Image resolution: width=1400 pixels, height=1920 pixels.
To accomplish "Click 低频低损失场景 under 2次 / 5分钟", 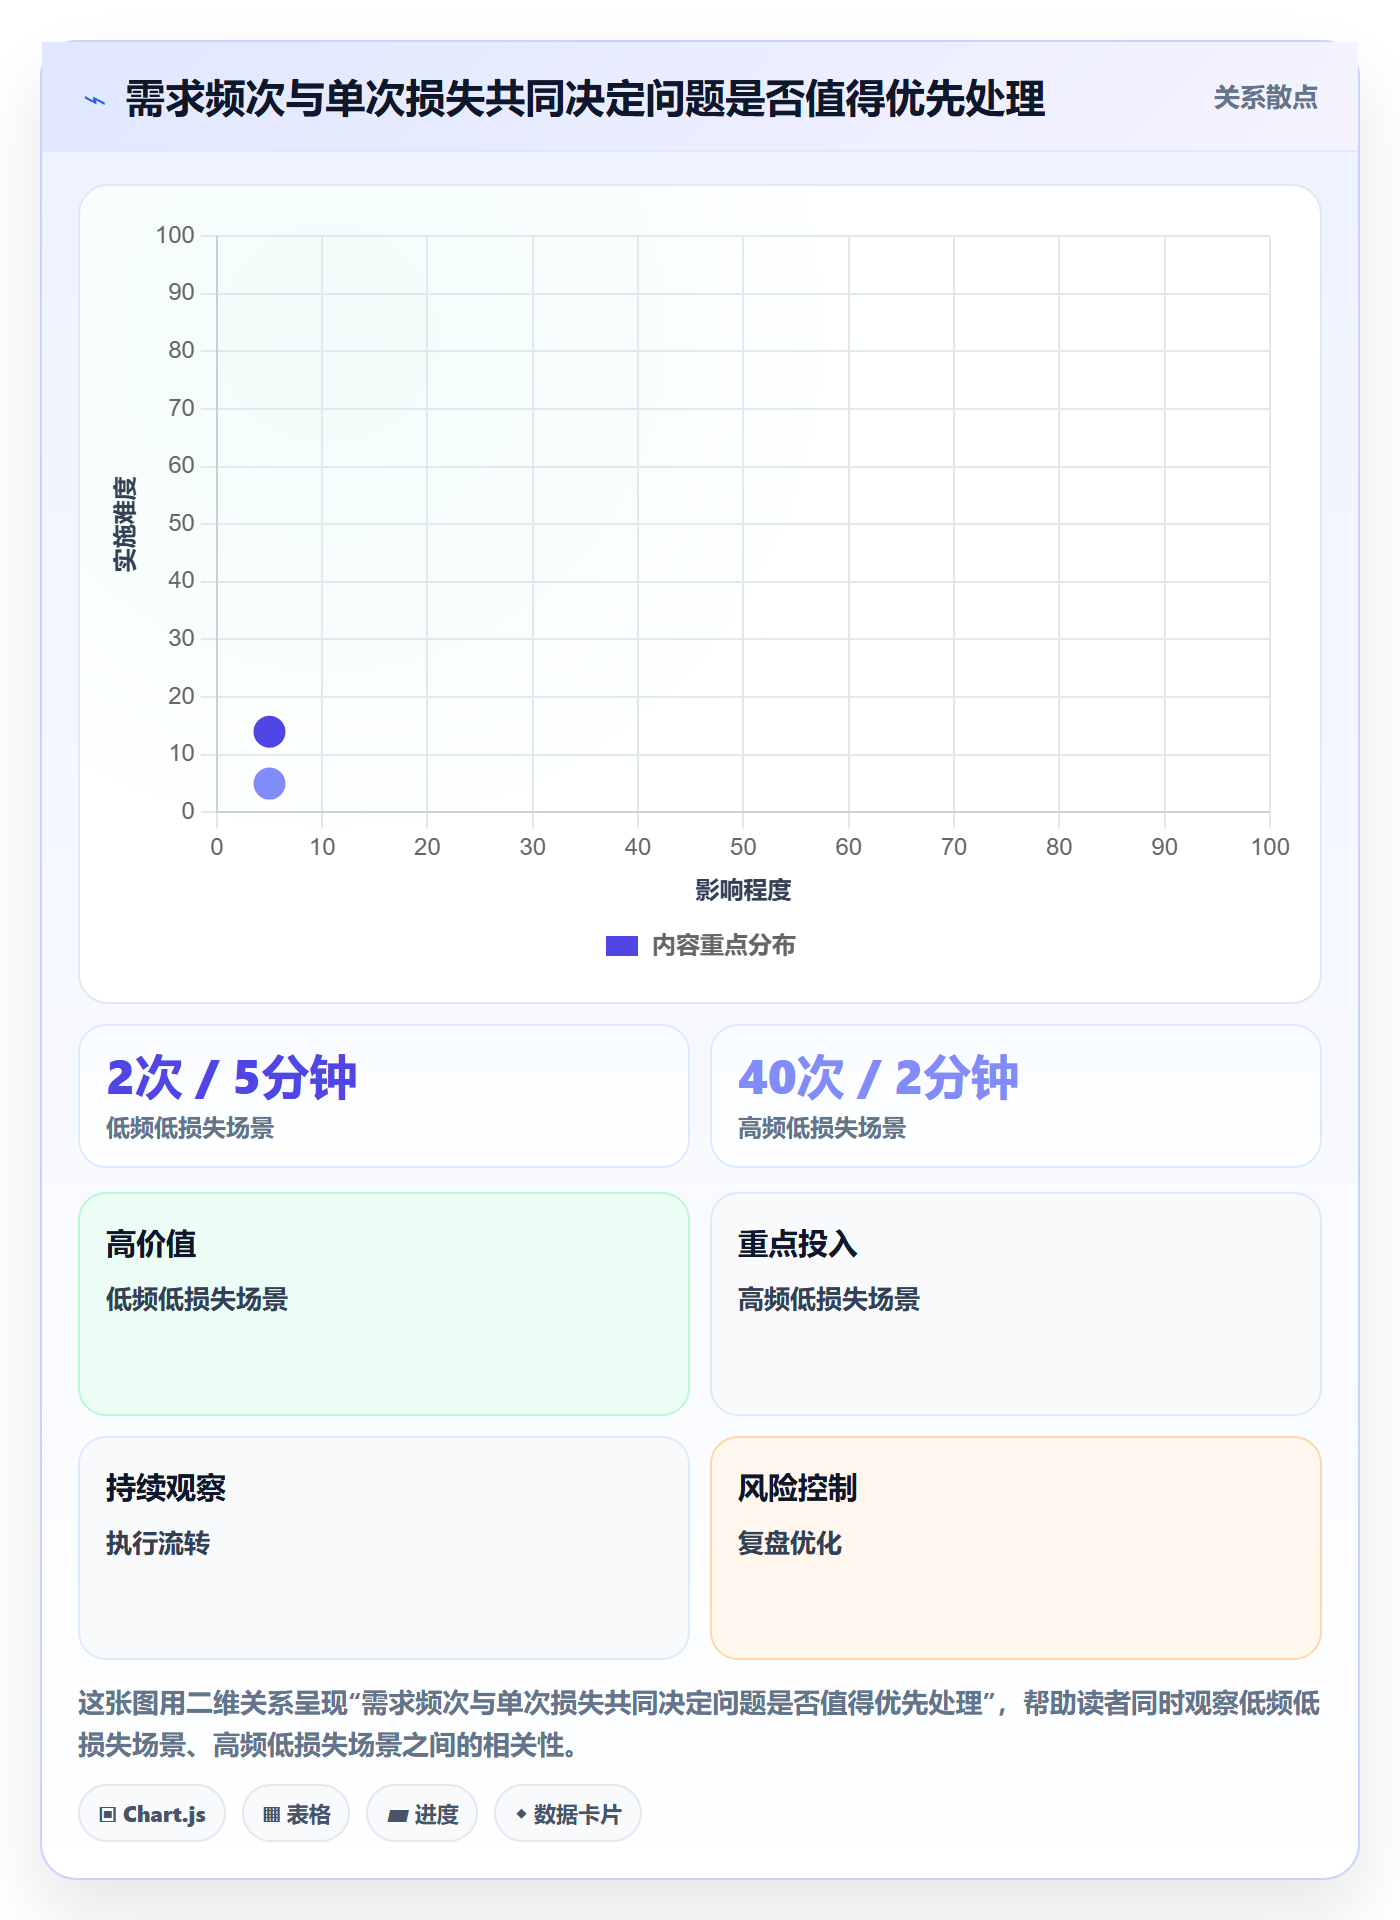I will 190,1128.
